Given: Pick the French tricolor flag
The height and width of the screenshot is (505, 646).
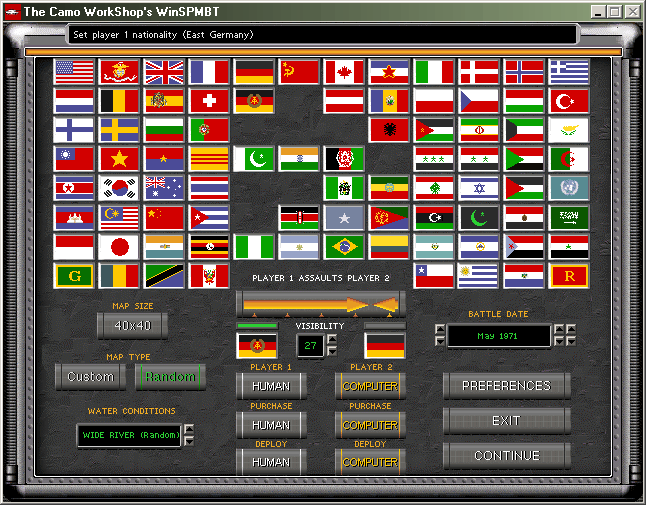Looking at the screenshot, I should point(209,72).
